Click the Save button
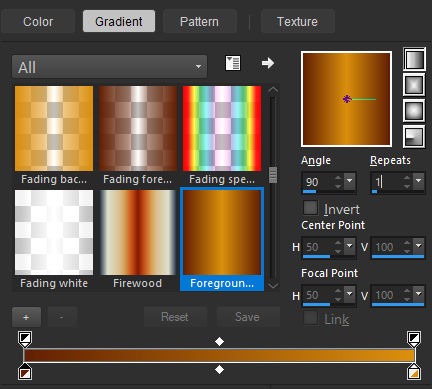This screenshot has height=389, width=432. tap(248, 317)
